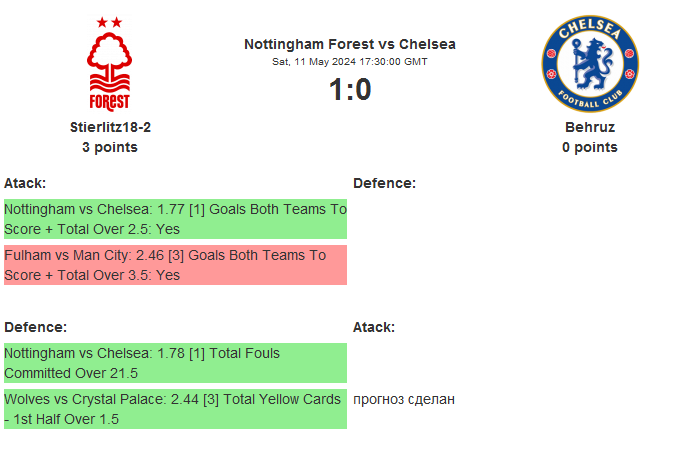Viewport: 700px width, 460px height.
Task: Select the red Fulham vs Man City bet
Action: [x=175, y=265]
